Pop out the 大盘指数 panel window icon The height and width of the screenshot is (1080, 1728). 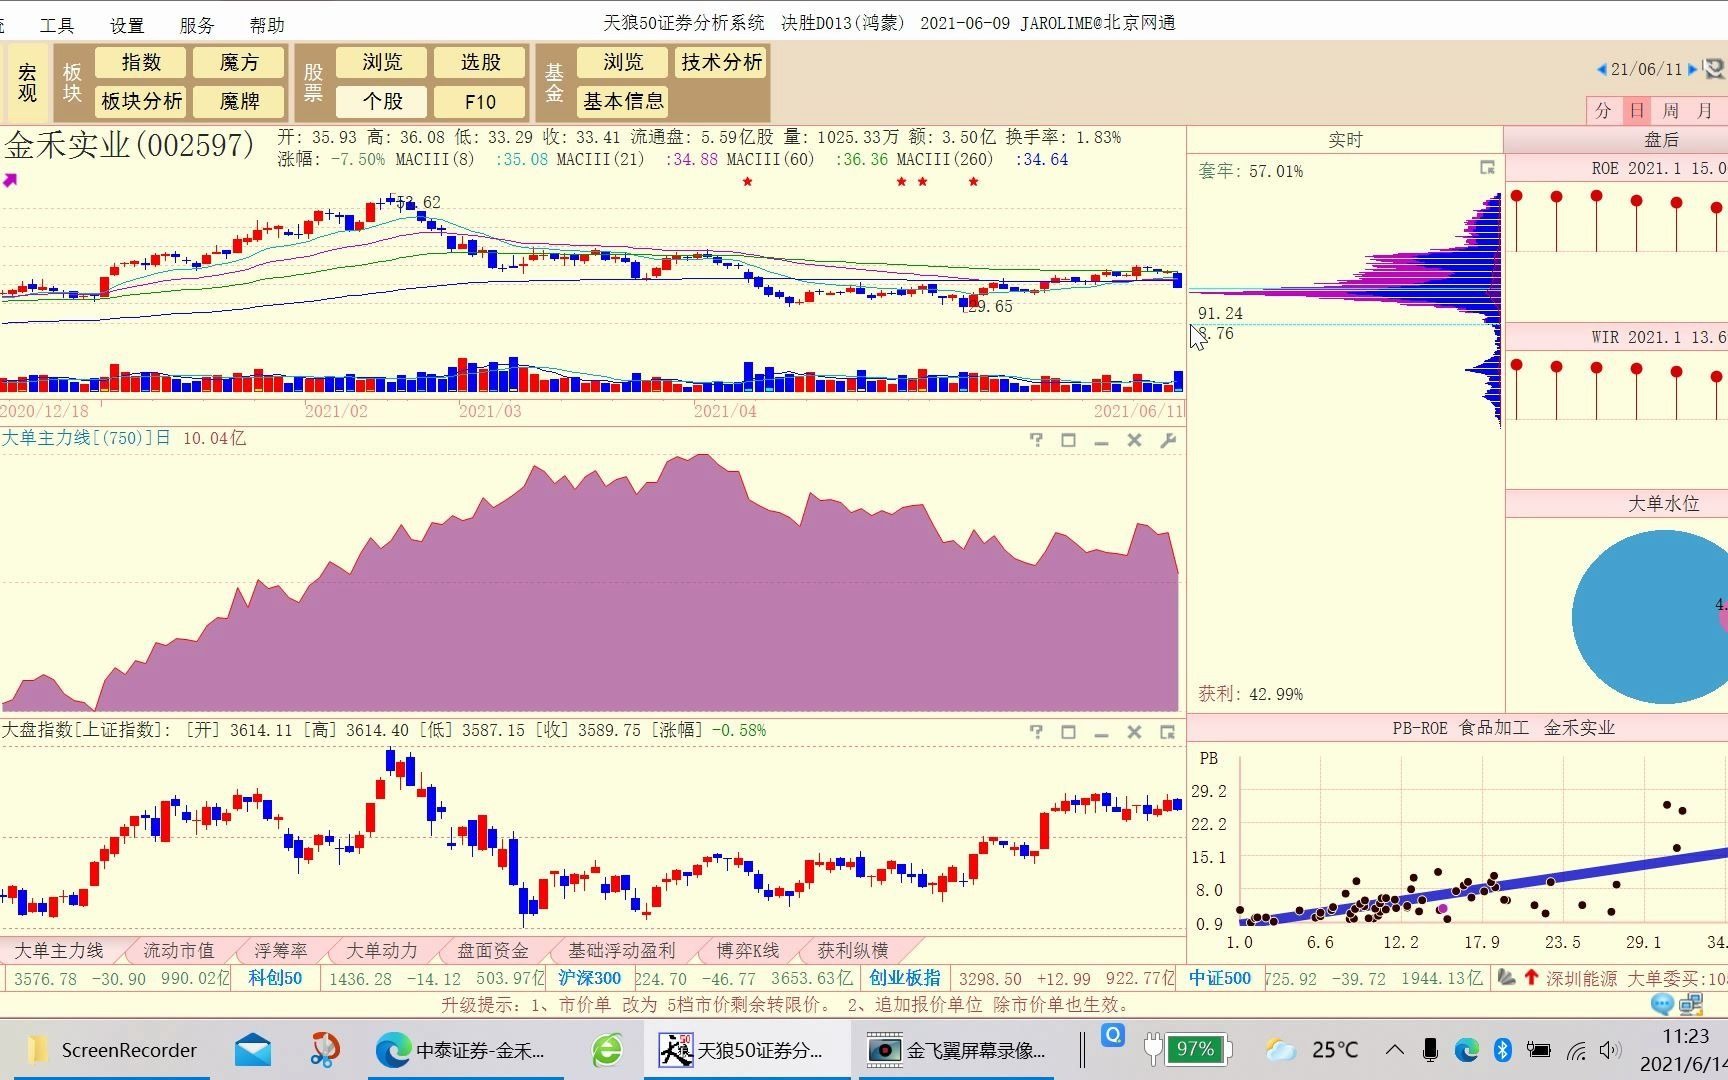[1167, 732]
